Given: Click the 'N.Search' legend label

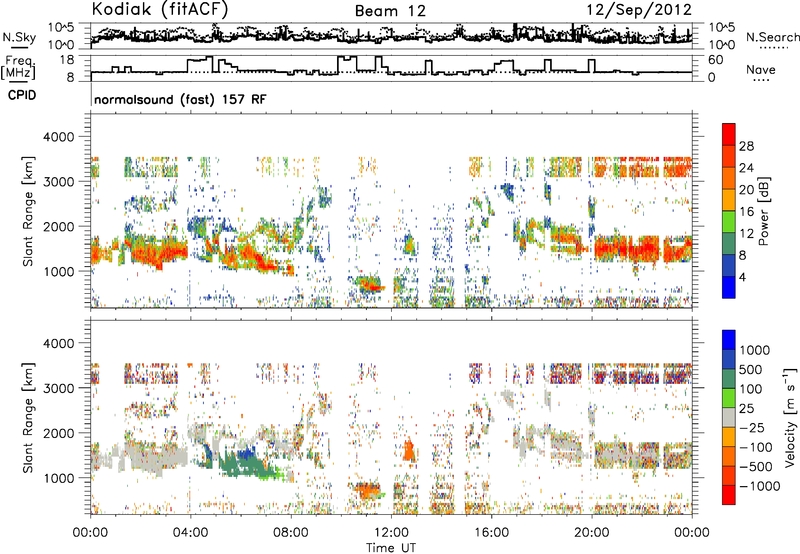Looking at the screenshot, I should pyautogui.click(x=772, y=37).
